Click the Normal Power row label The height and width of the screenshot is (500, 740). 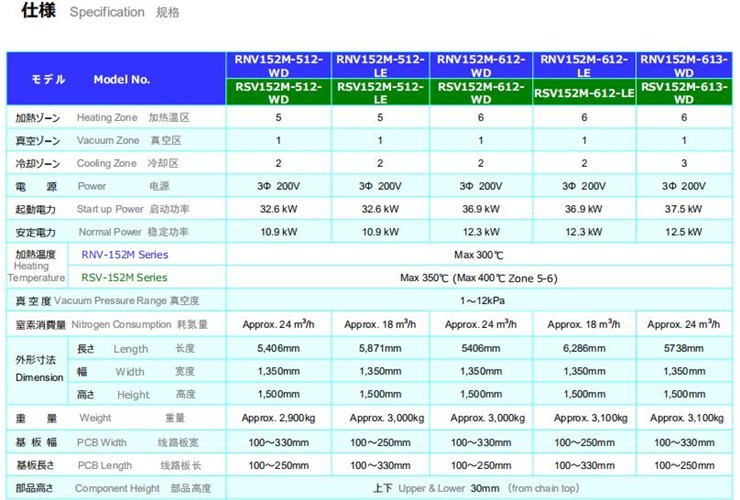pos(102,232)
